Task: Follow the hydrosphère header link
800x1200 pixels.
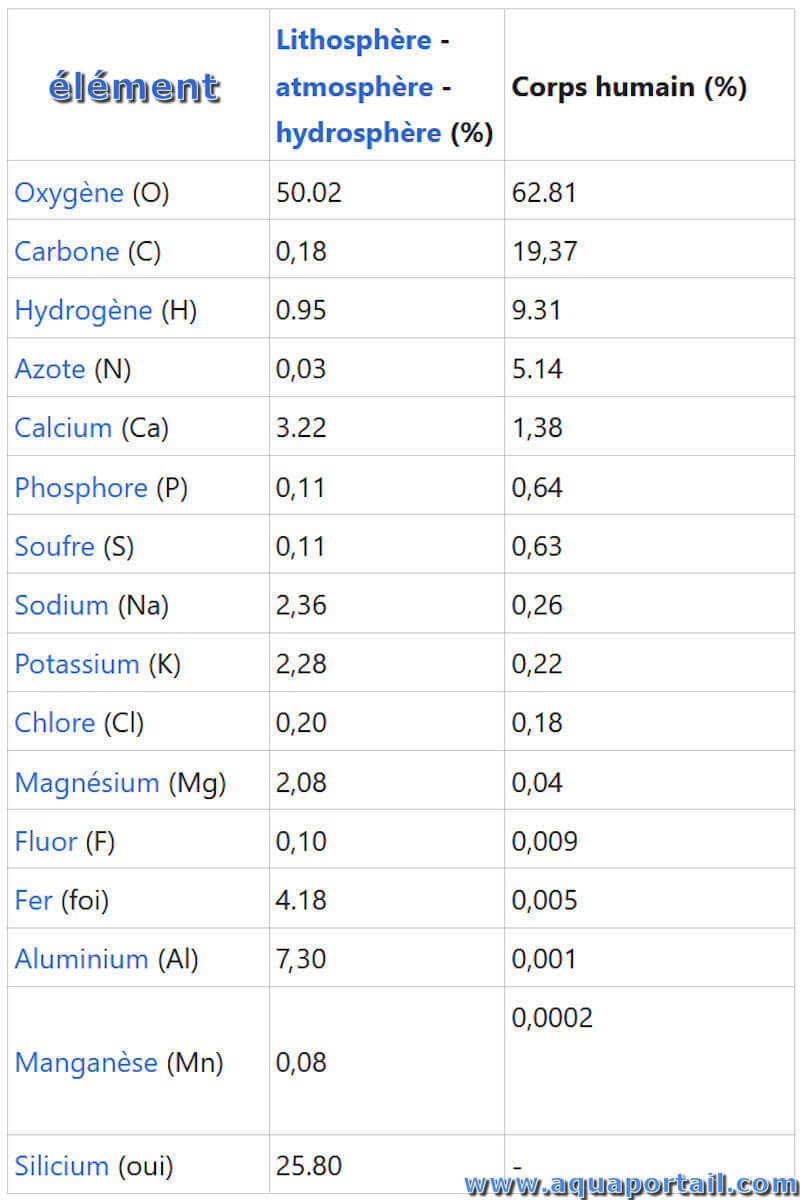Action: click(358, 133)
